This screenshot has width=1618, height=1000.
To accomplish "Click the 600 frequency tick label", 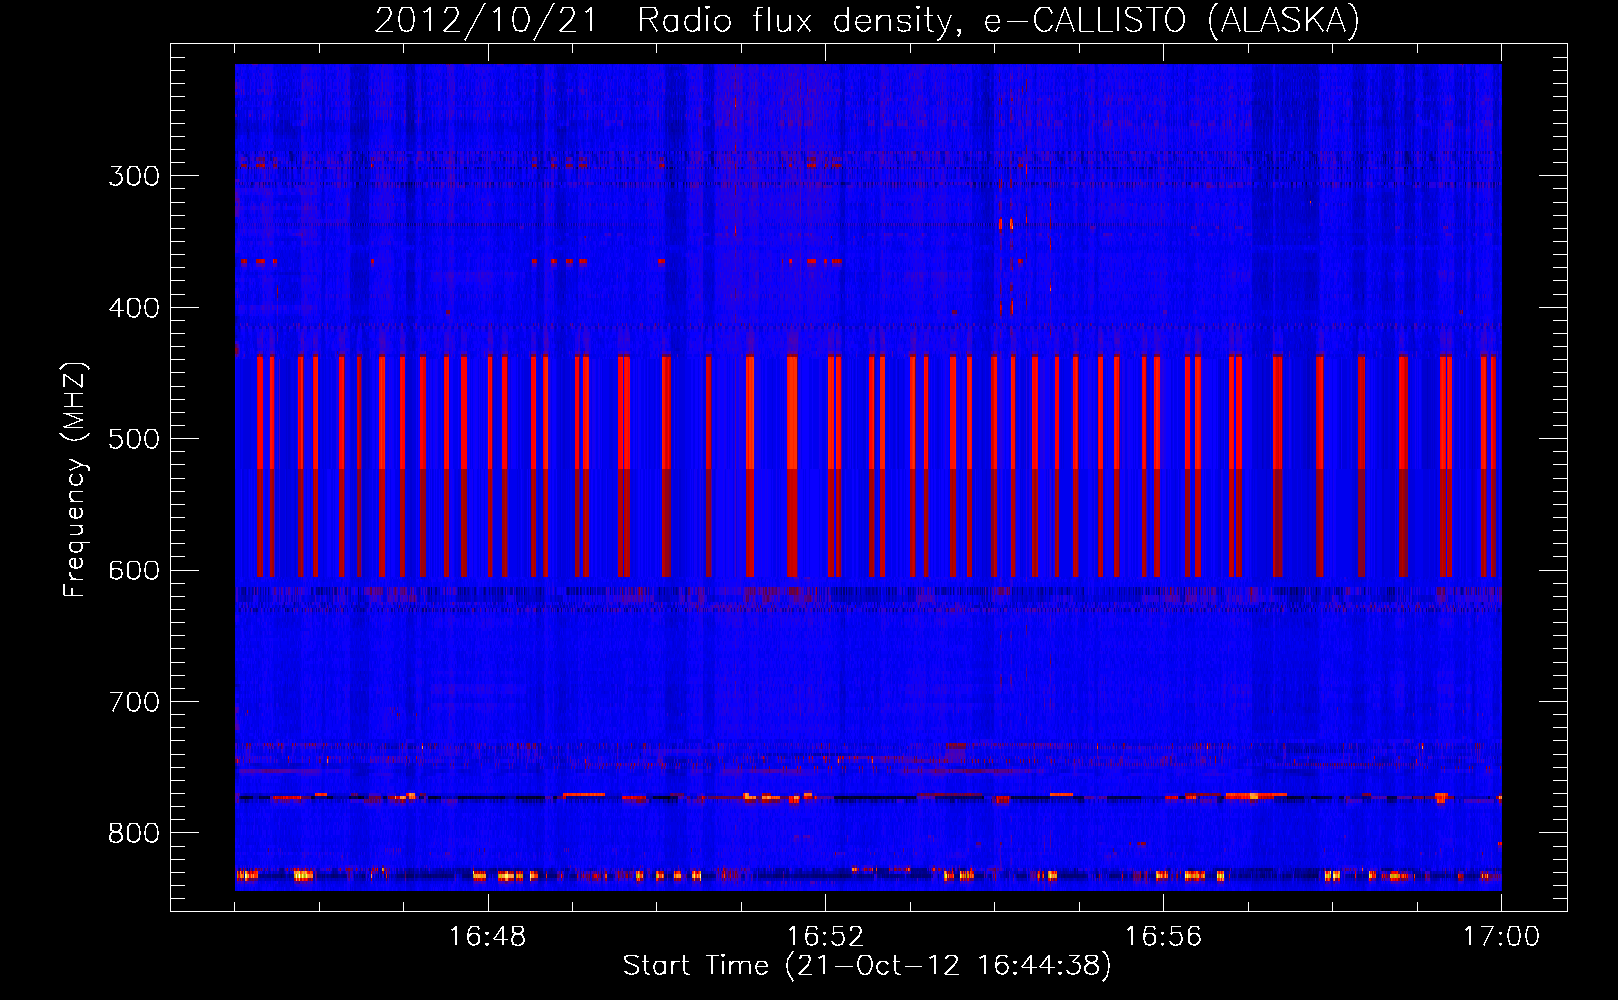I will 134,571.
